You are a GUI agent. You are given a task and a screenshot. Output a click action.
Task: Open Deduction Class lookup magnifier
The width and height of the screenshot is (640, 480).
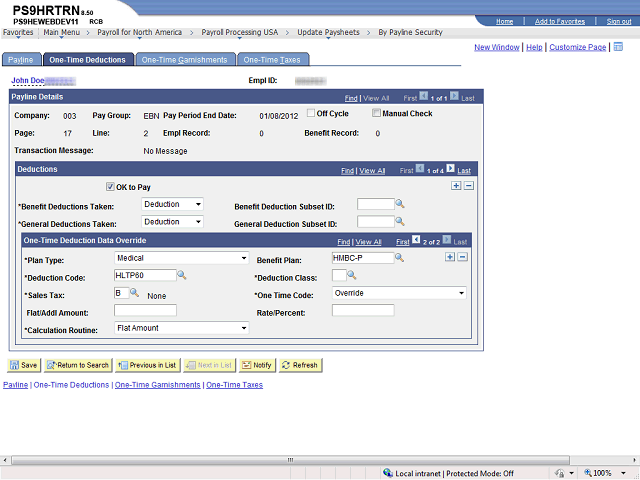[351, 276]
